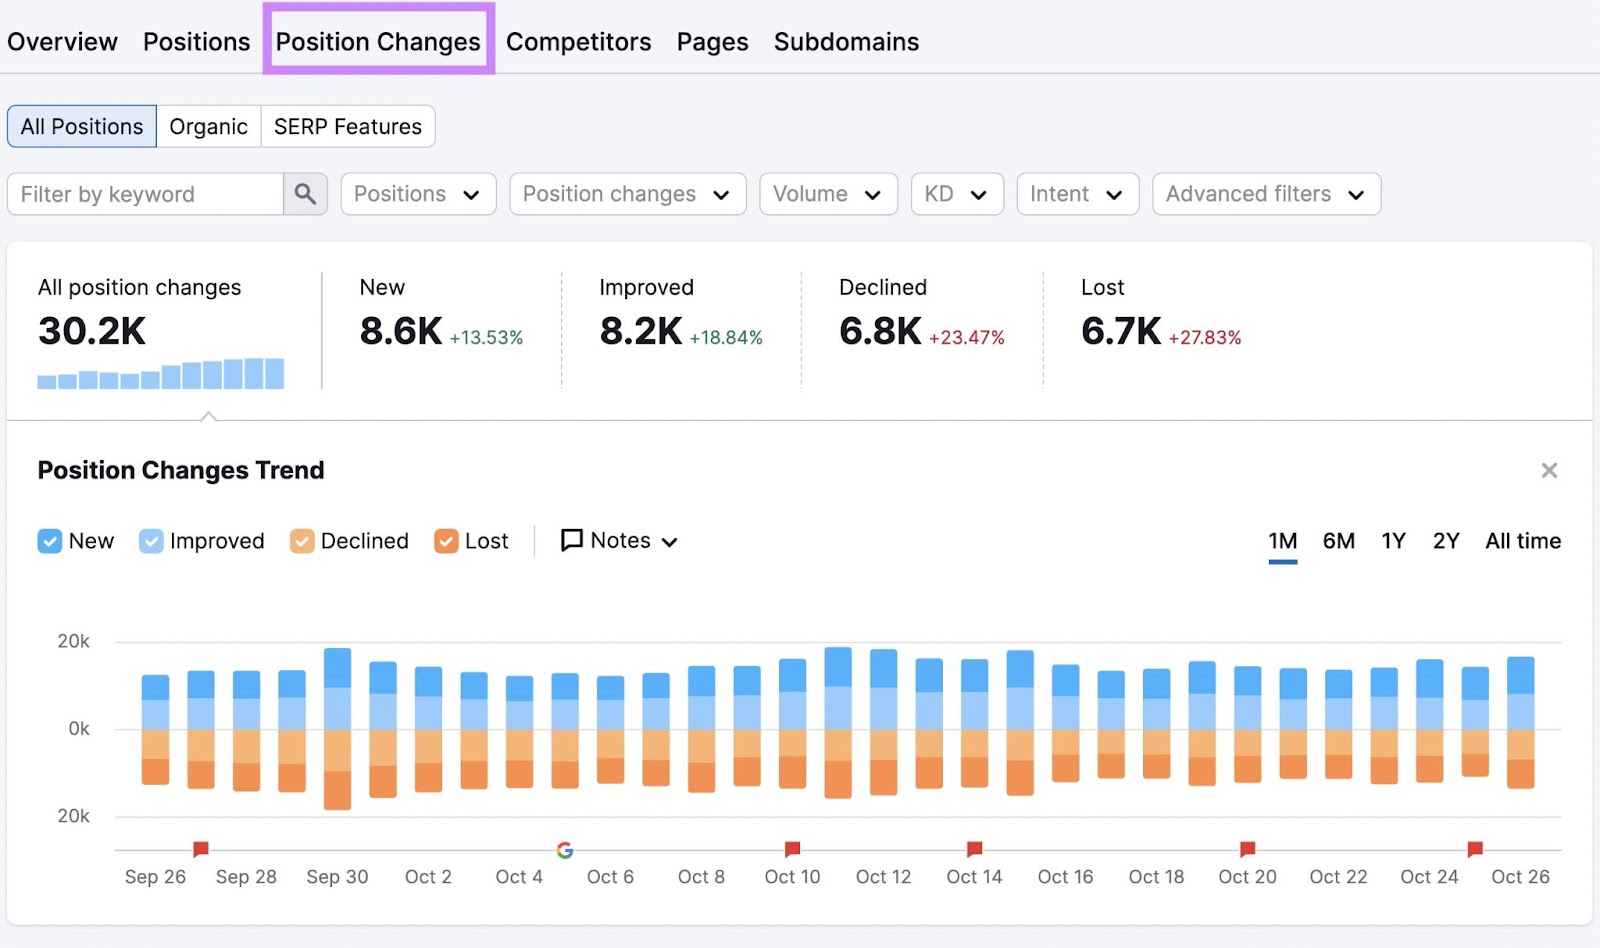This screenshot has height=948, width=1600.
Task: Click the red note marker near Oct 20
Action: (x=1246, y=848)
